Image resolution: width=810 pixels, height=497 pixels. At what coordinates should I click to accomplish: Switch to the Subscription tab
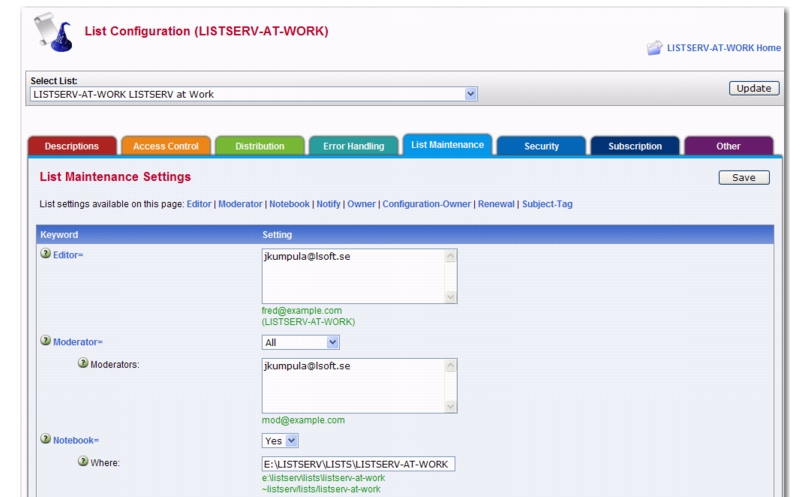635,146
